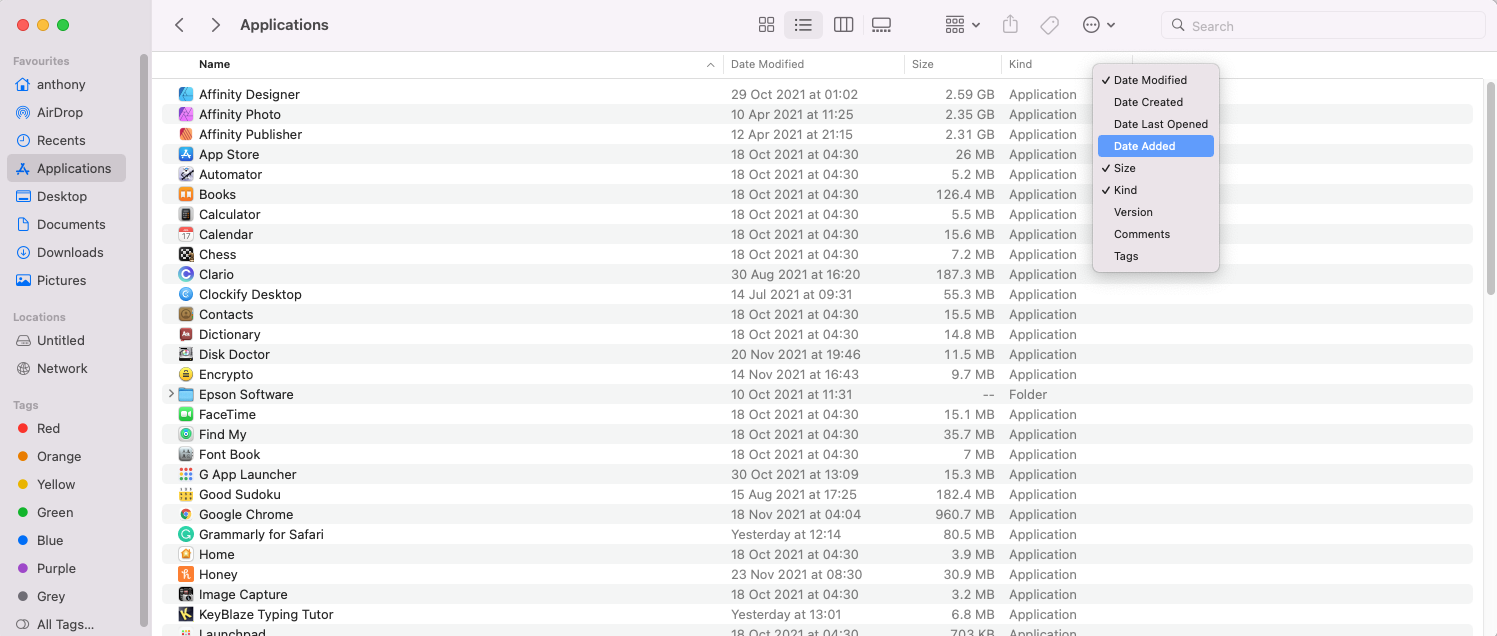Open the anthony home folder

coord(66,84)
